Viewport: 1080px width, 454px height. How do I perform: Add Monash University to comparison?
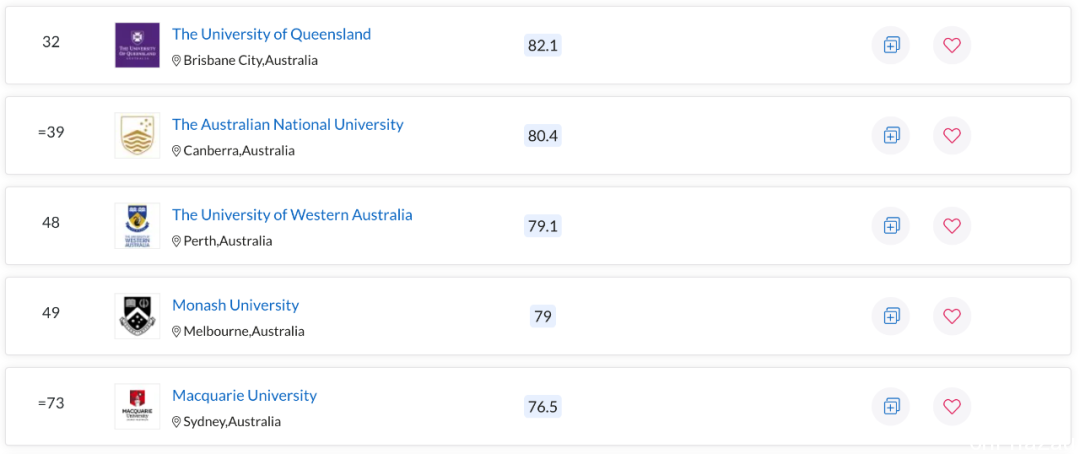coord(891,316)
